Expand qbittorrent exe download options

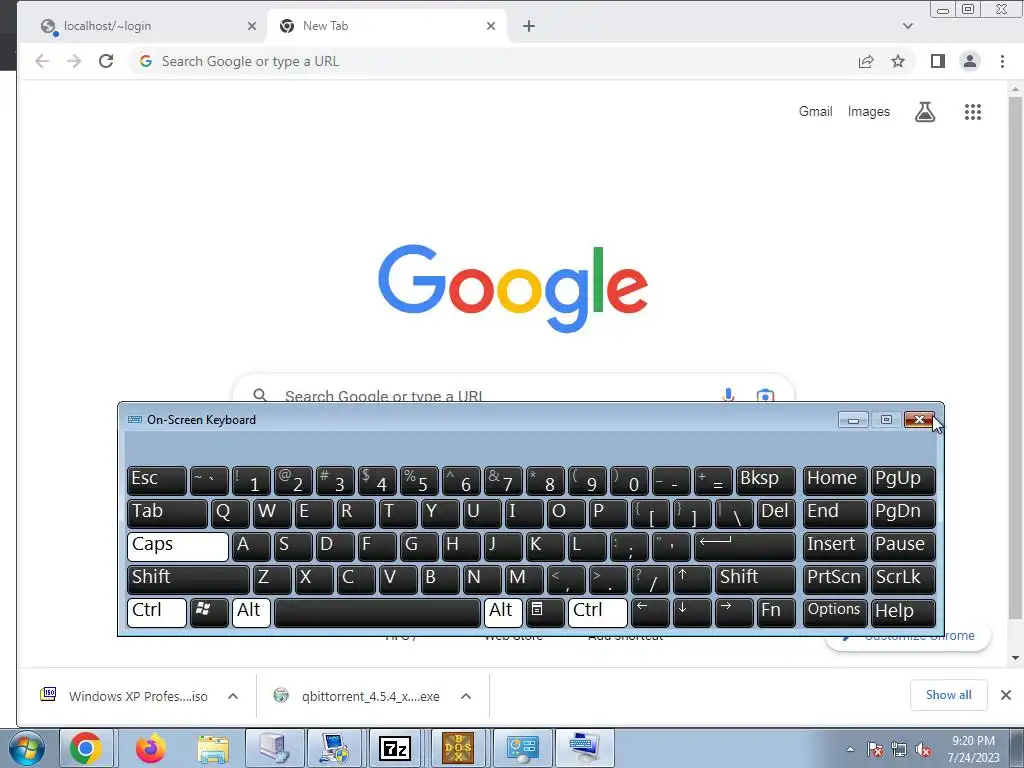466,696
